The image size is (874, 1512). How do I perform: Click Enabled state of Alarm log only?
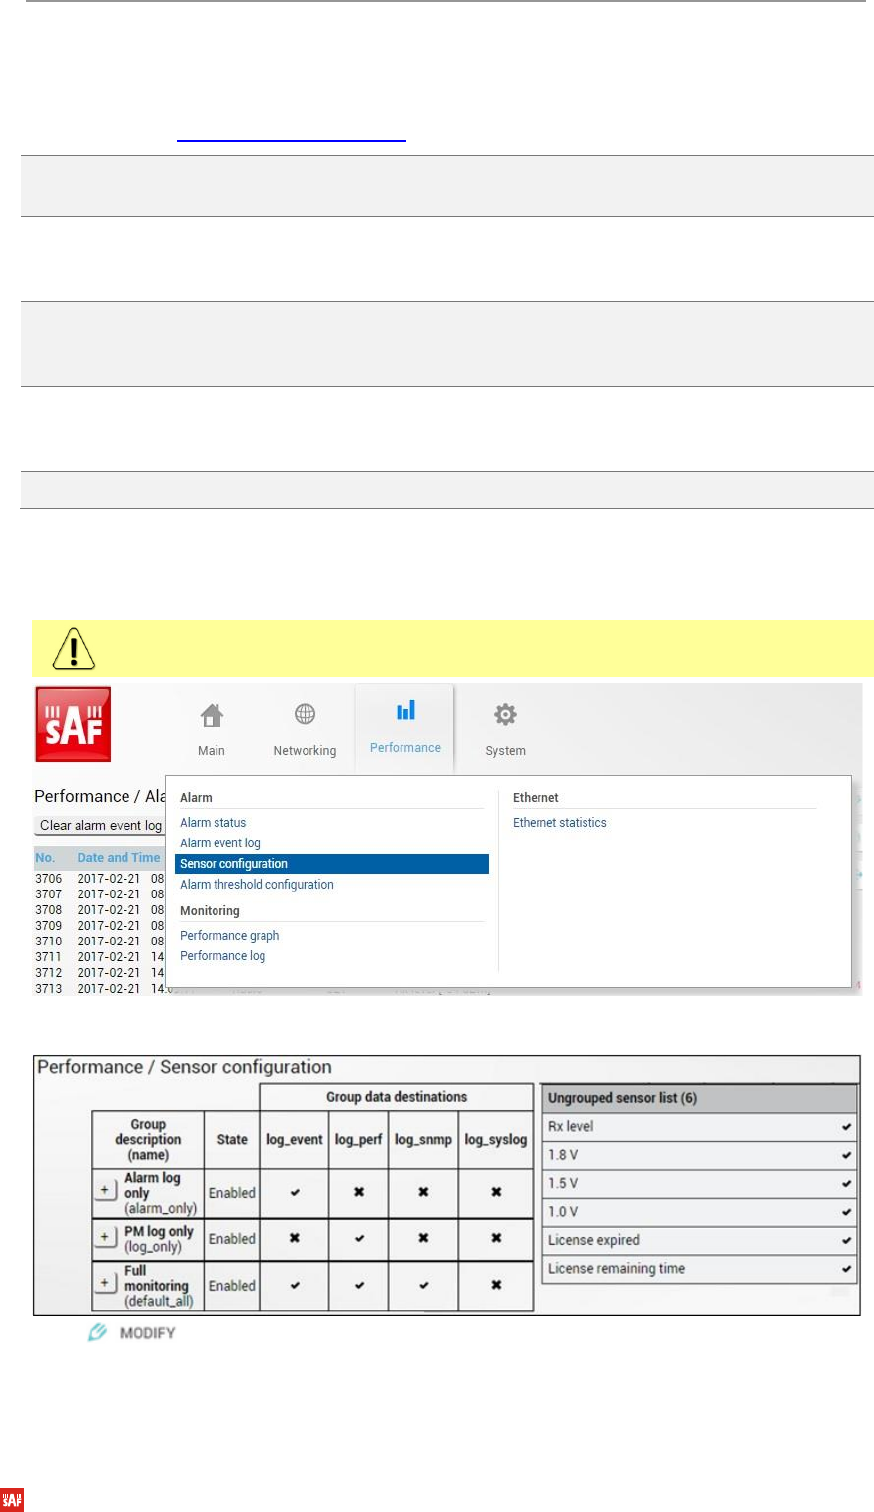232,1193
